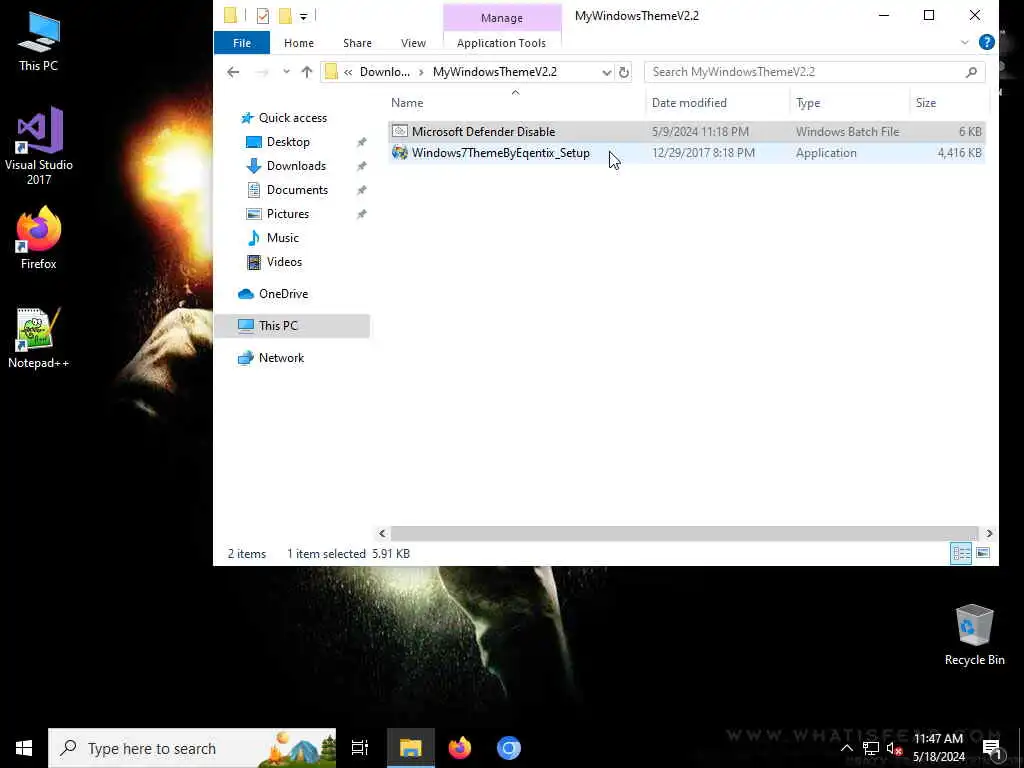
Task: Open the Application Tools tab
Action: coord(501,43)
